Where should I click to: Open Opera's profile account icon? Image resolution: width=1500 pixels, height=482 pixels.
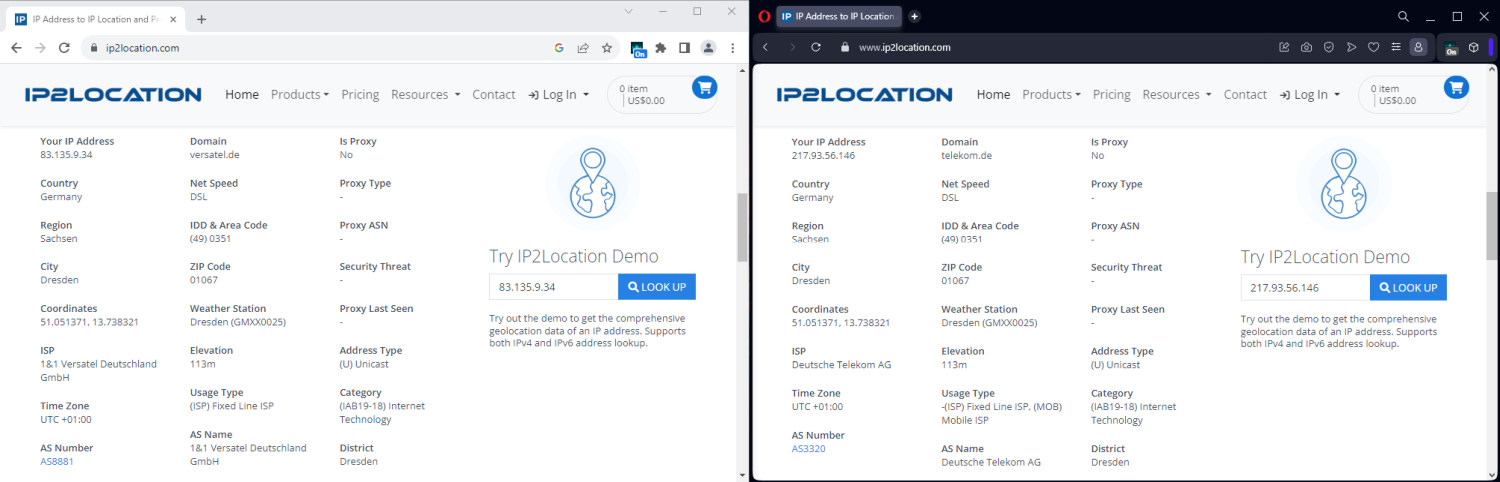[1418, 47]
